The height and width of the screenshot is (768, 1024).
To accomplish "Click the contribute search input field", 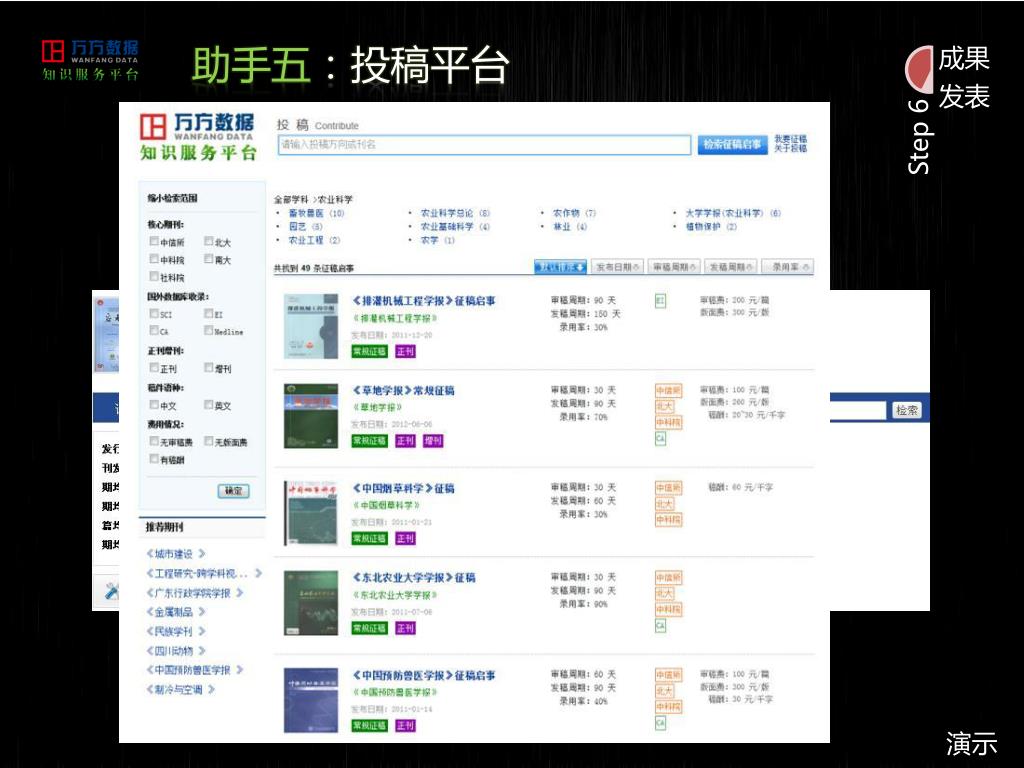I will tap(484, 144).
